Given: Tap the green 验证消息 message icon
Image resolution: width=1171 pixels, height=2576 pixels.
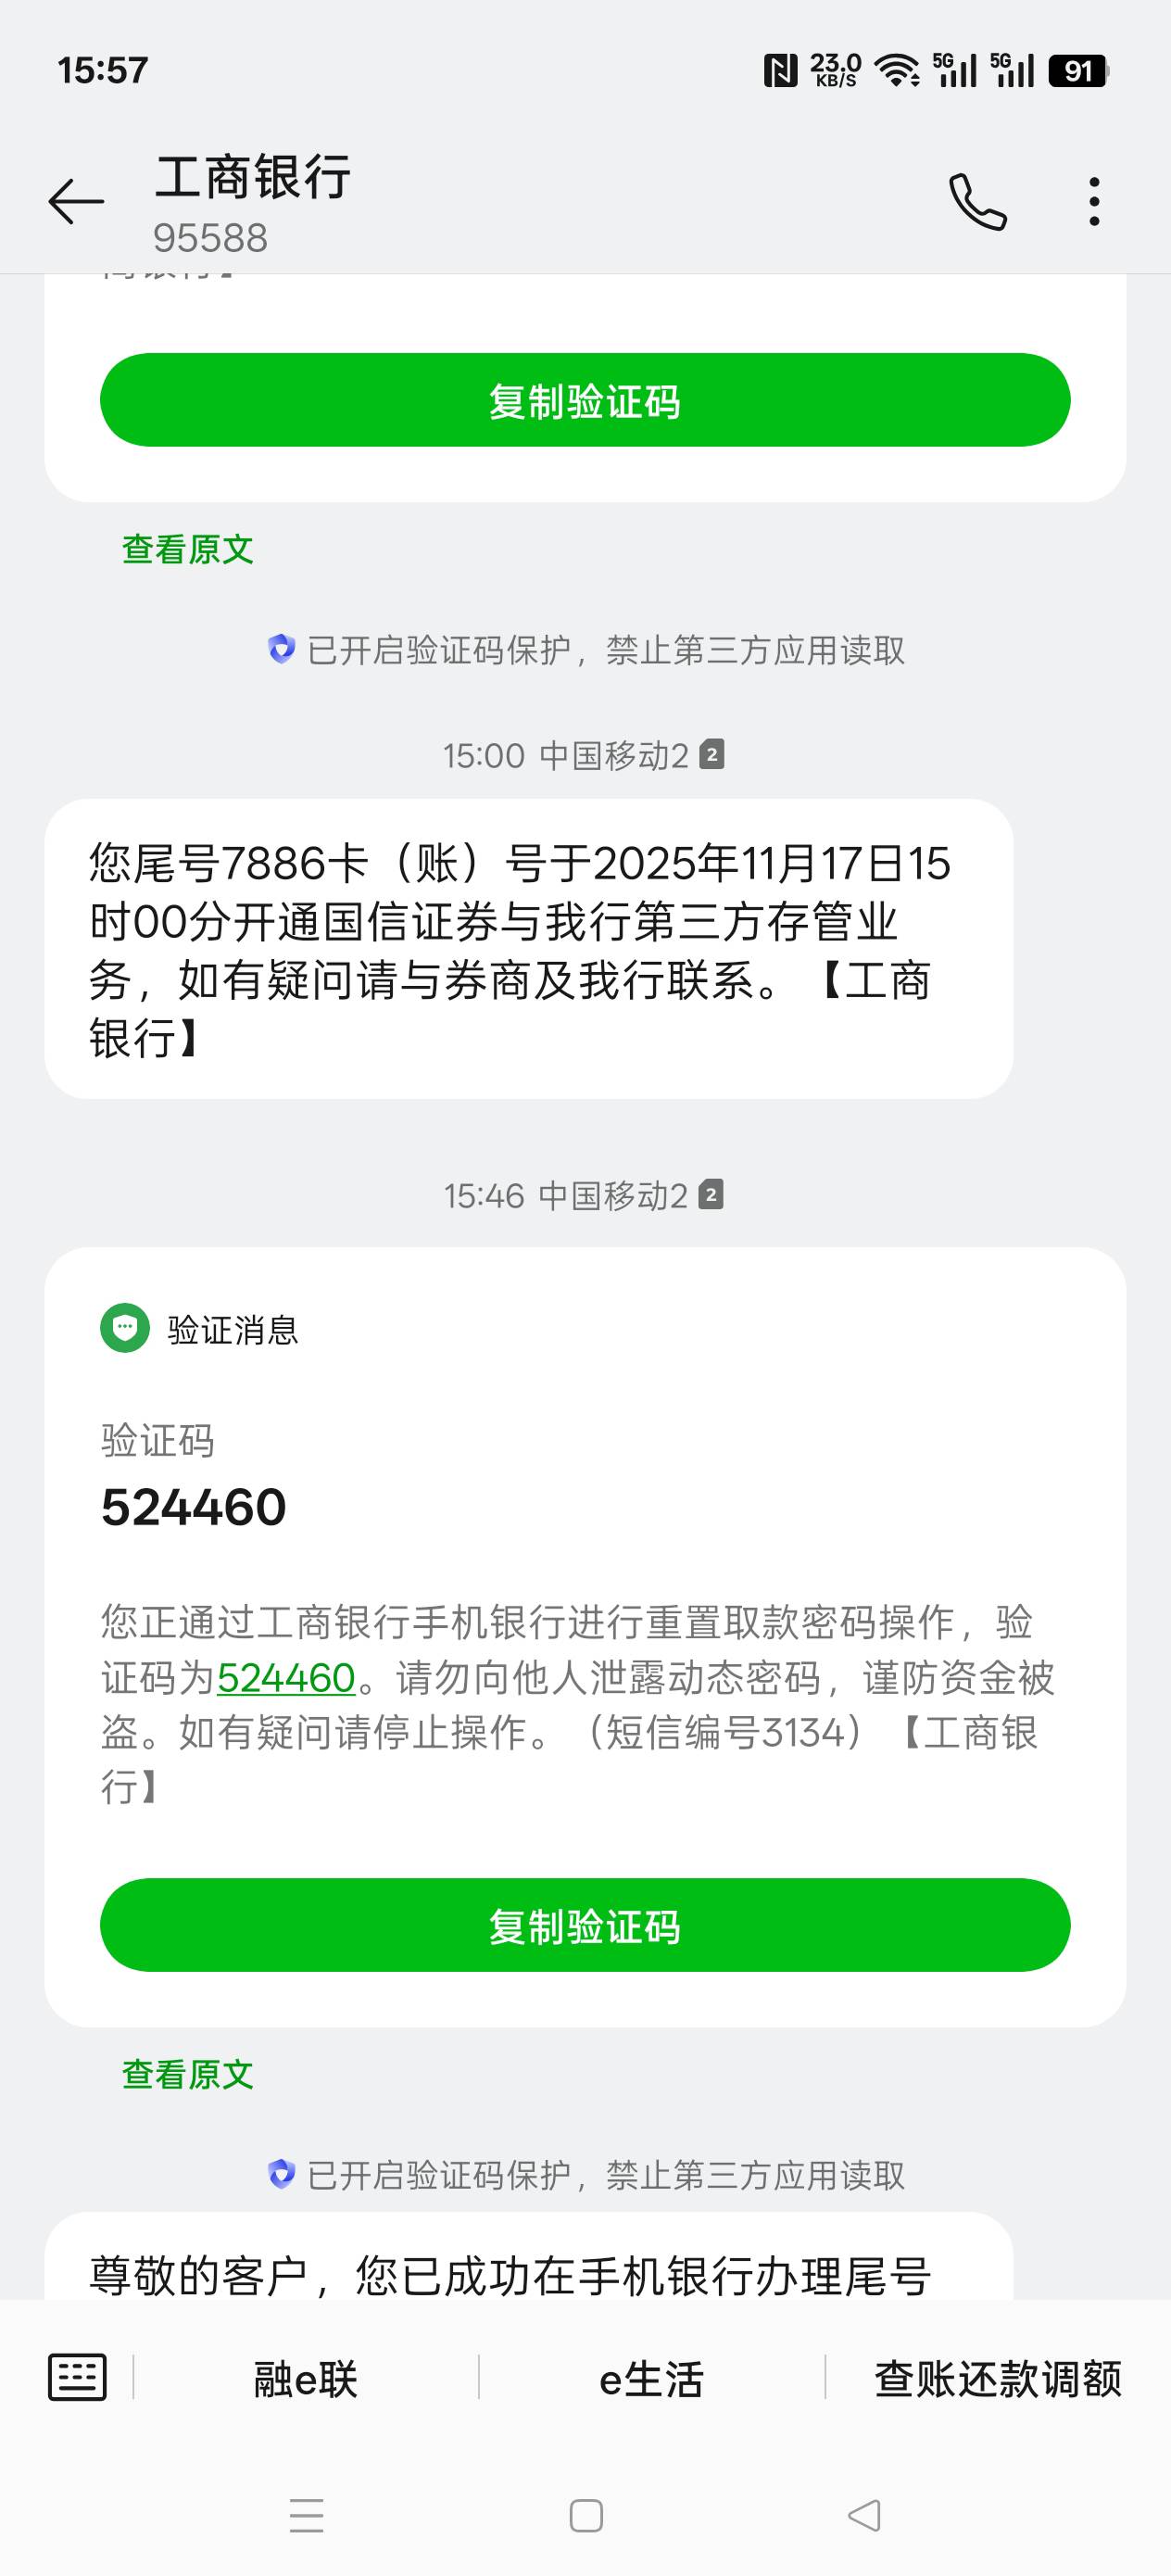Looking at the screenshot, I should pos(125,1328).
